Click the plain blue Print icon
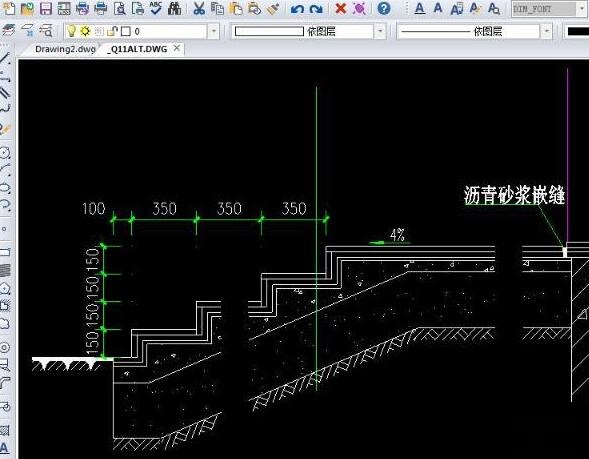This screenshot has height=459, width=589. 100,8
